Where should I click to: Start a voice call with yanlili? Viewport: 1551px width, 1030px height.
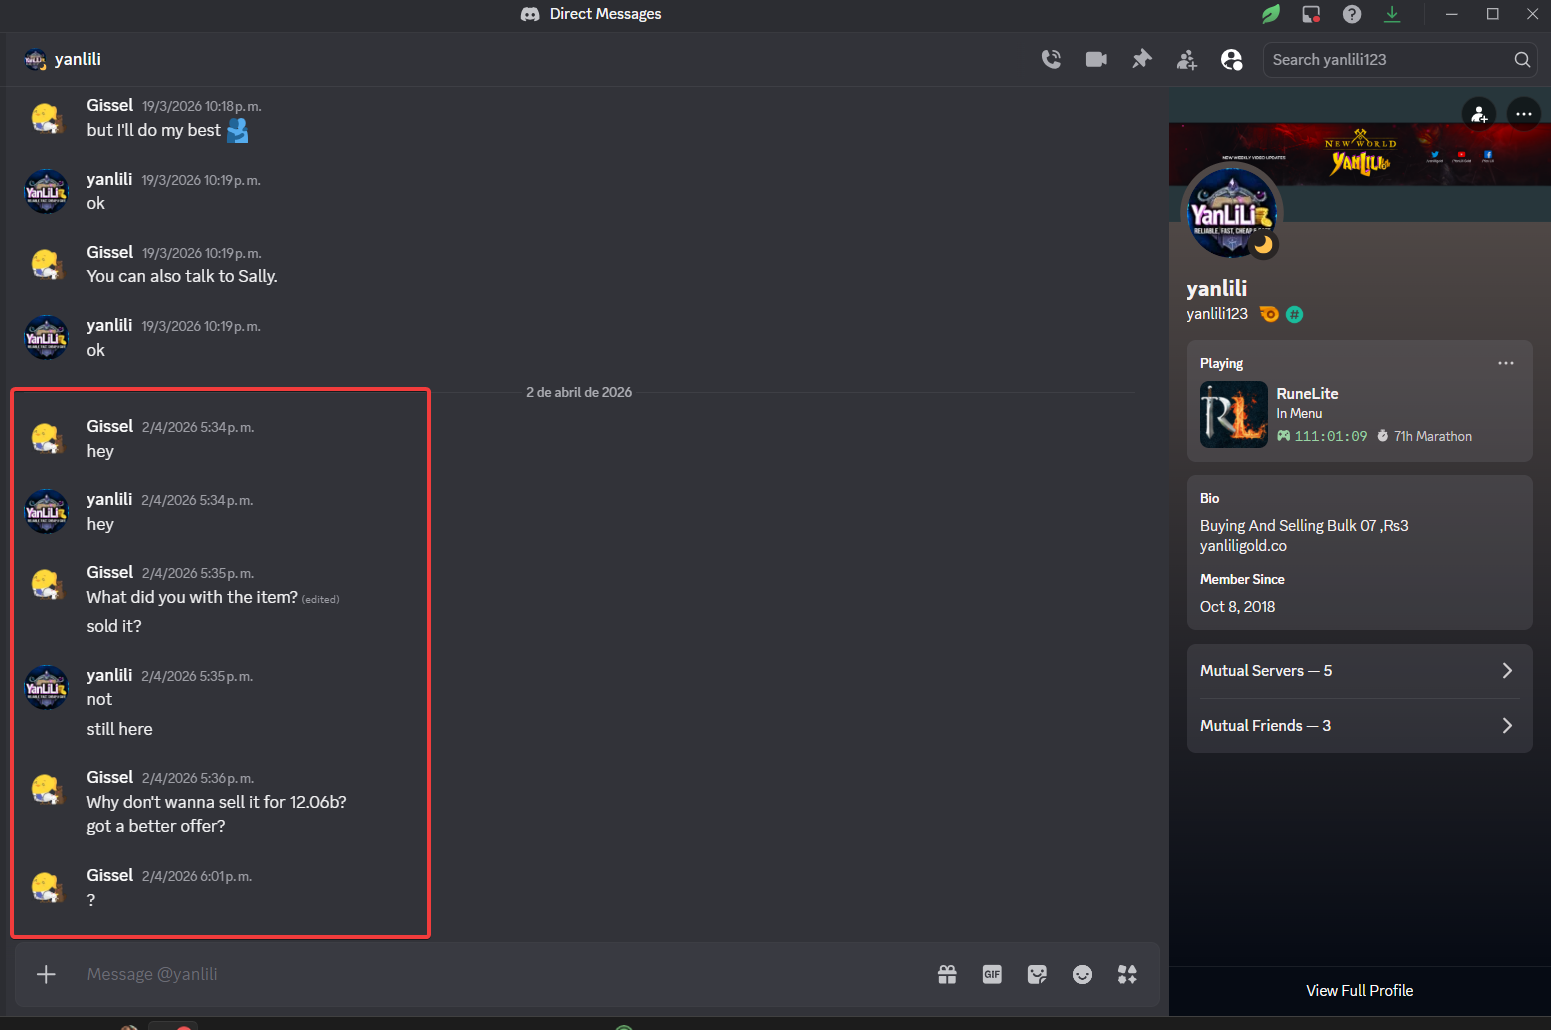pyautogui.click(x=1051, y=60)
